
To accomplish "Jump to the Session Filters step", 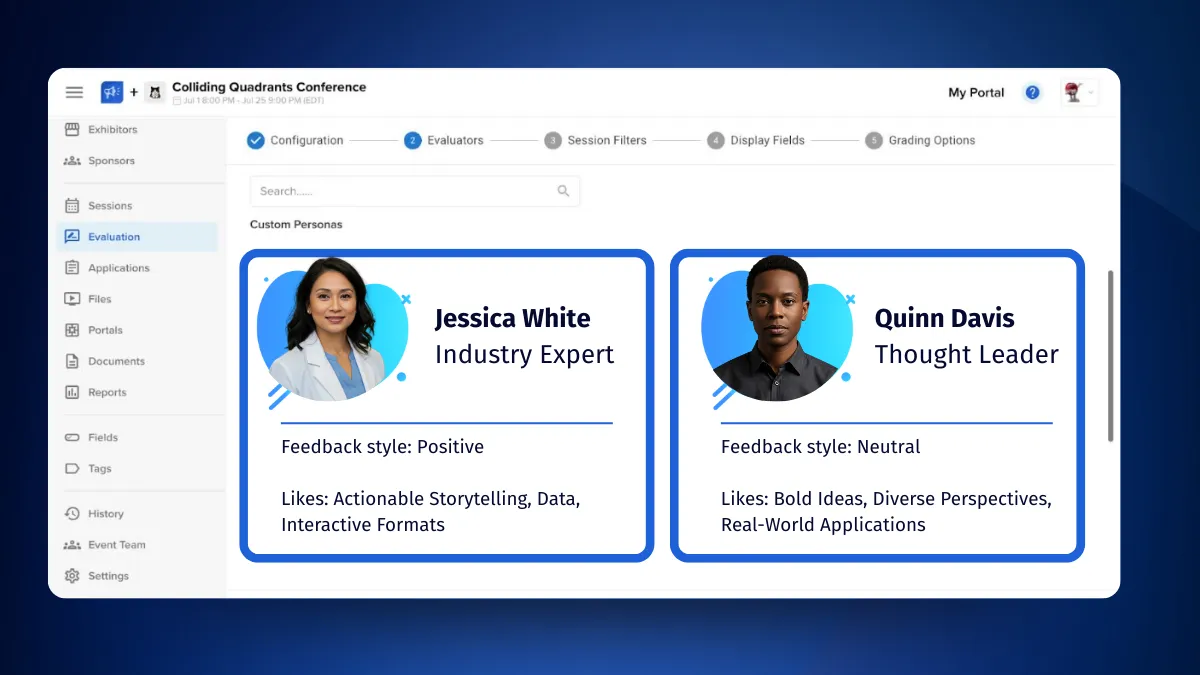I will coord(596,140).
